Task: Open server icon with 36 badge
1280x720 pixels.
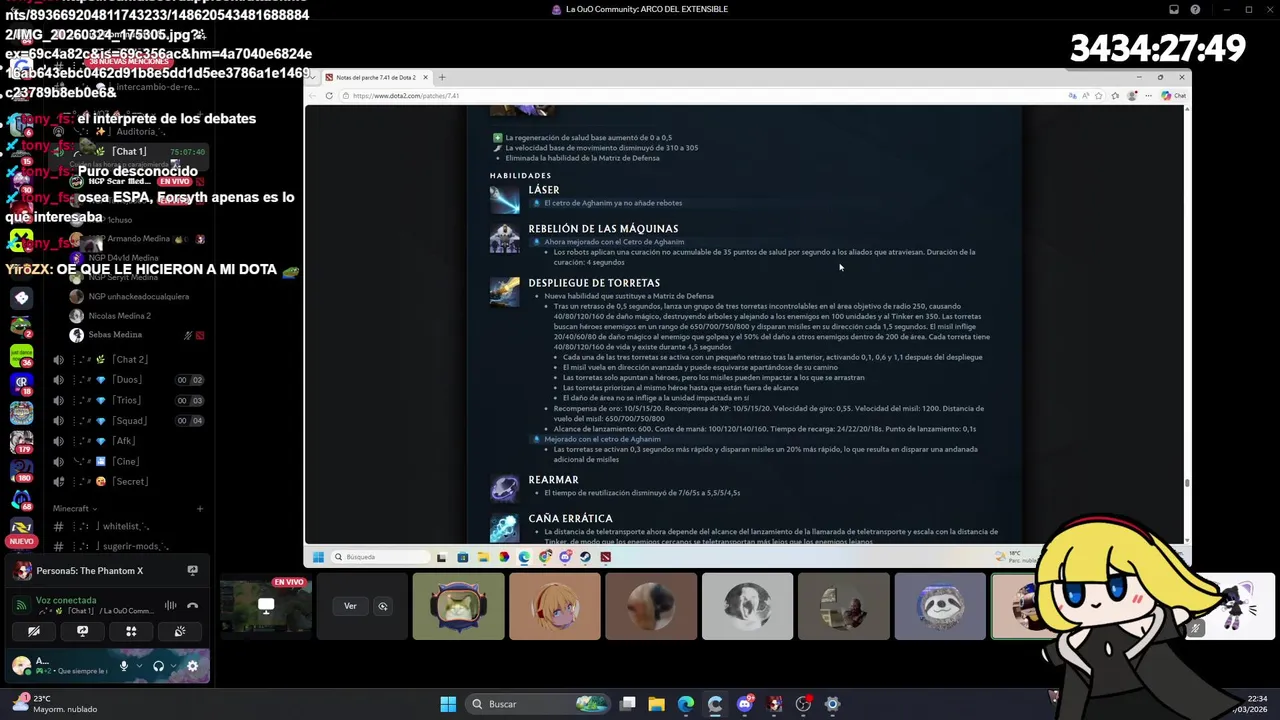Action: coord(21,354)
